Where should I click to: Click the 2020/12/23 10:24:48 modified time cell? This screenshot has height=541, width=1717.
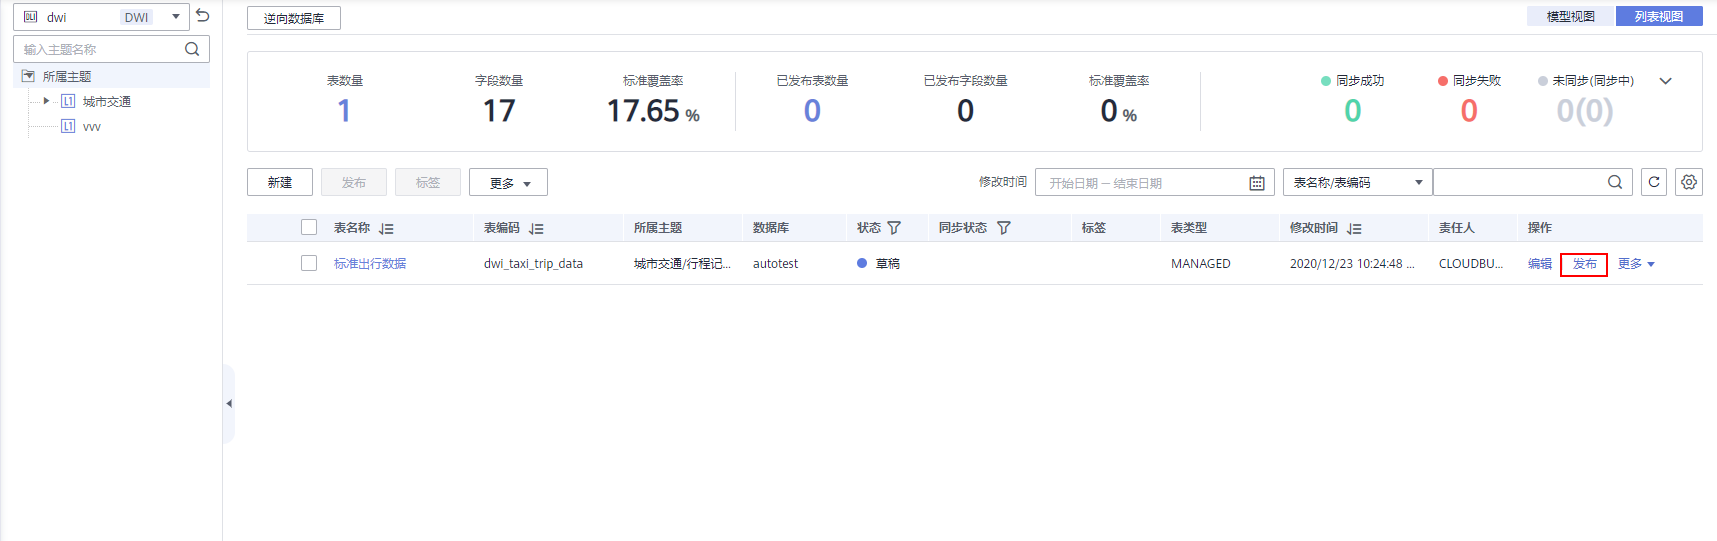click(x=1352, y=264)
